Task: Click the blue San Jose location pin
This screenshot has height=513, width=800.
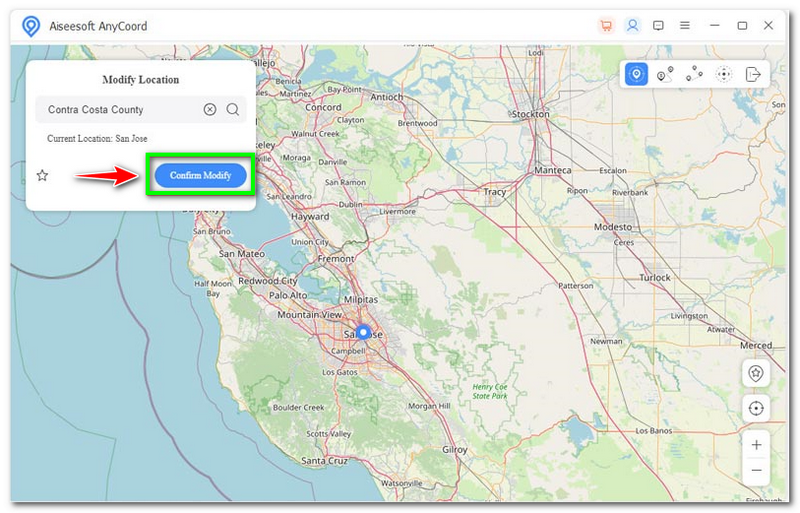Action: click(x=363, y=332)
